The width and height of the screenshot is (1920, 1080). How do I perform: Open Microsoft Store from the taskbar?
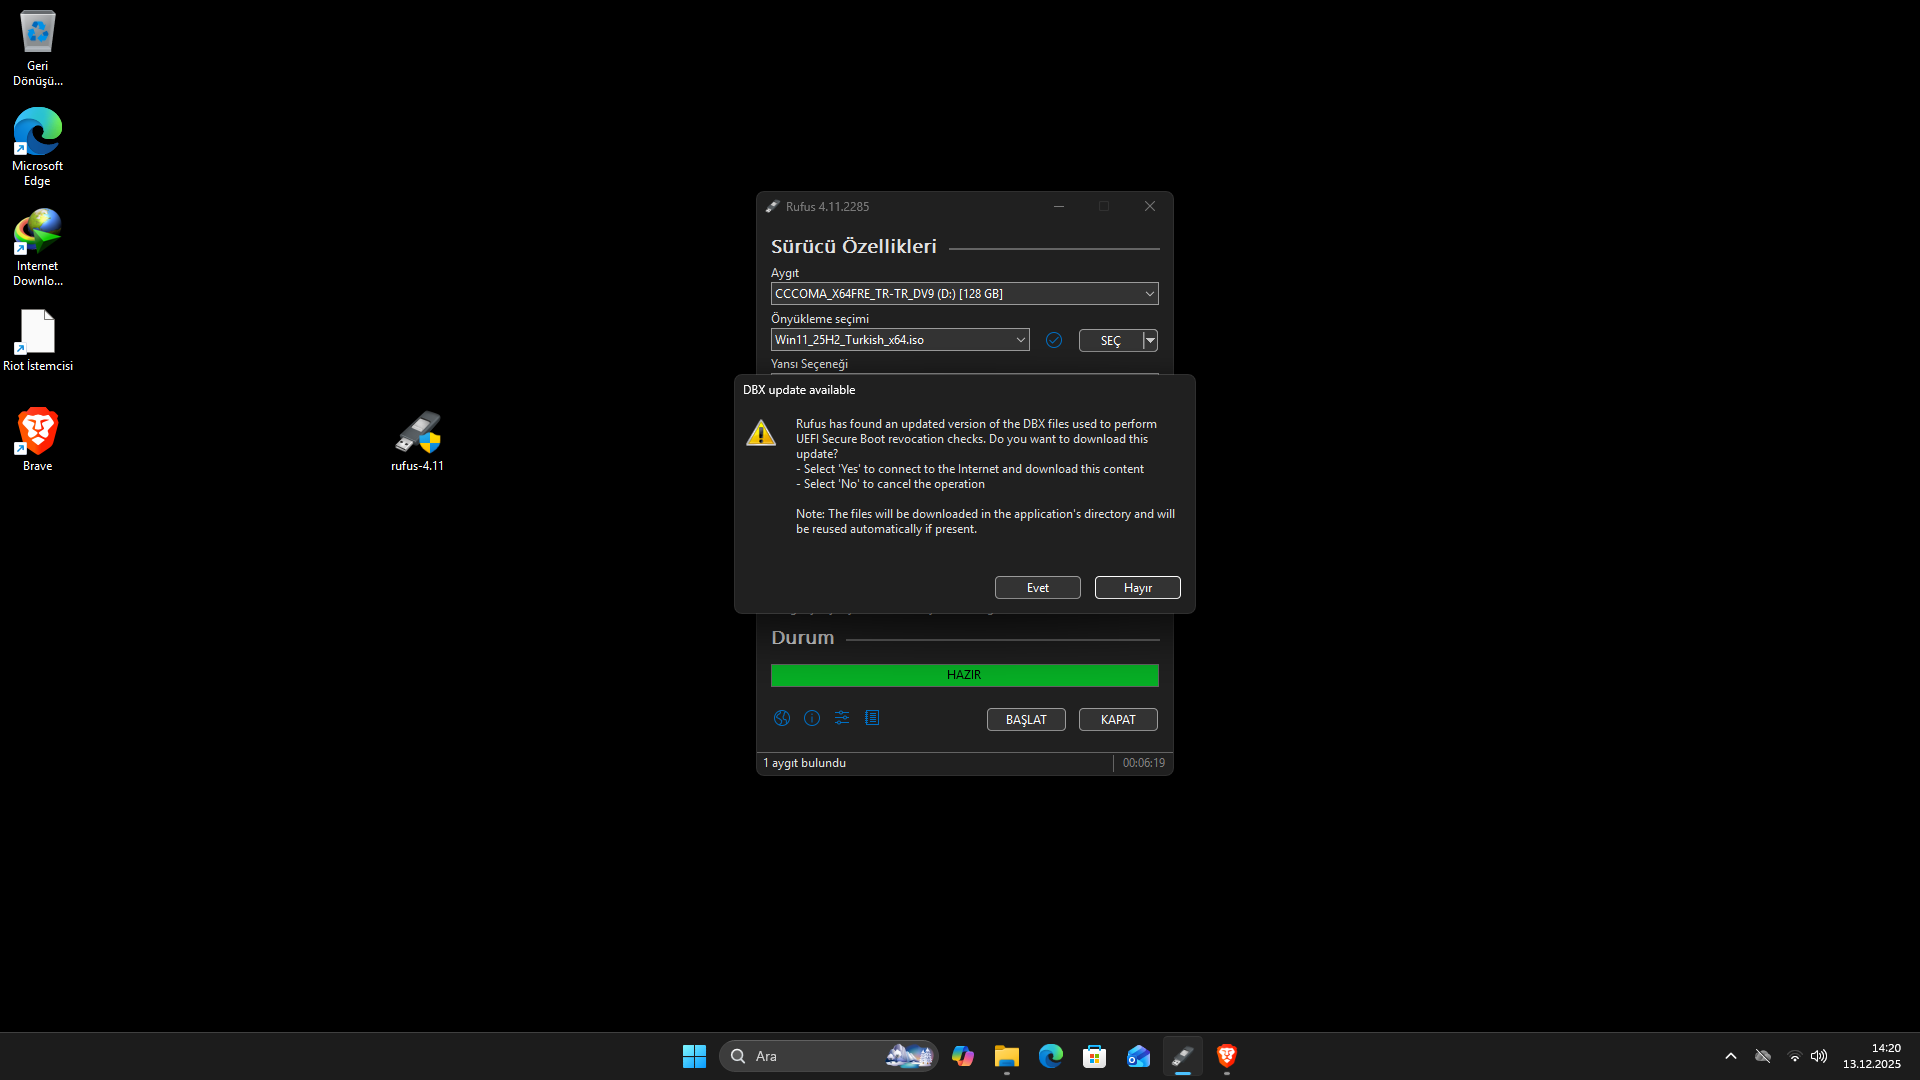tap(1095, 1056)
